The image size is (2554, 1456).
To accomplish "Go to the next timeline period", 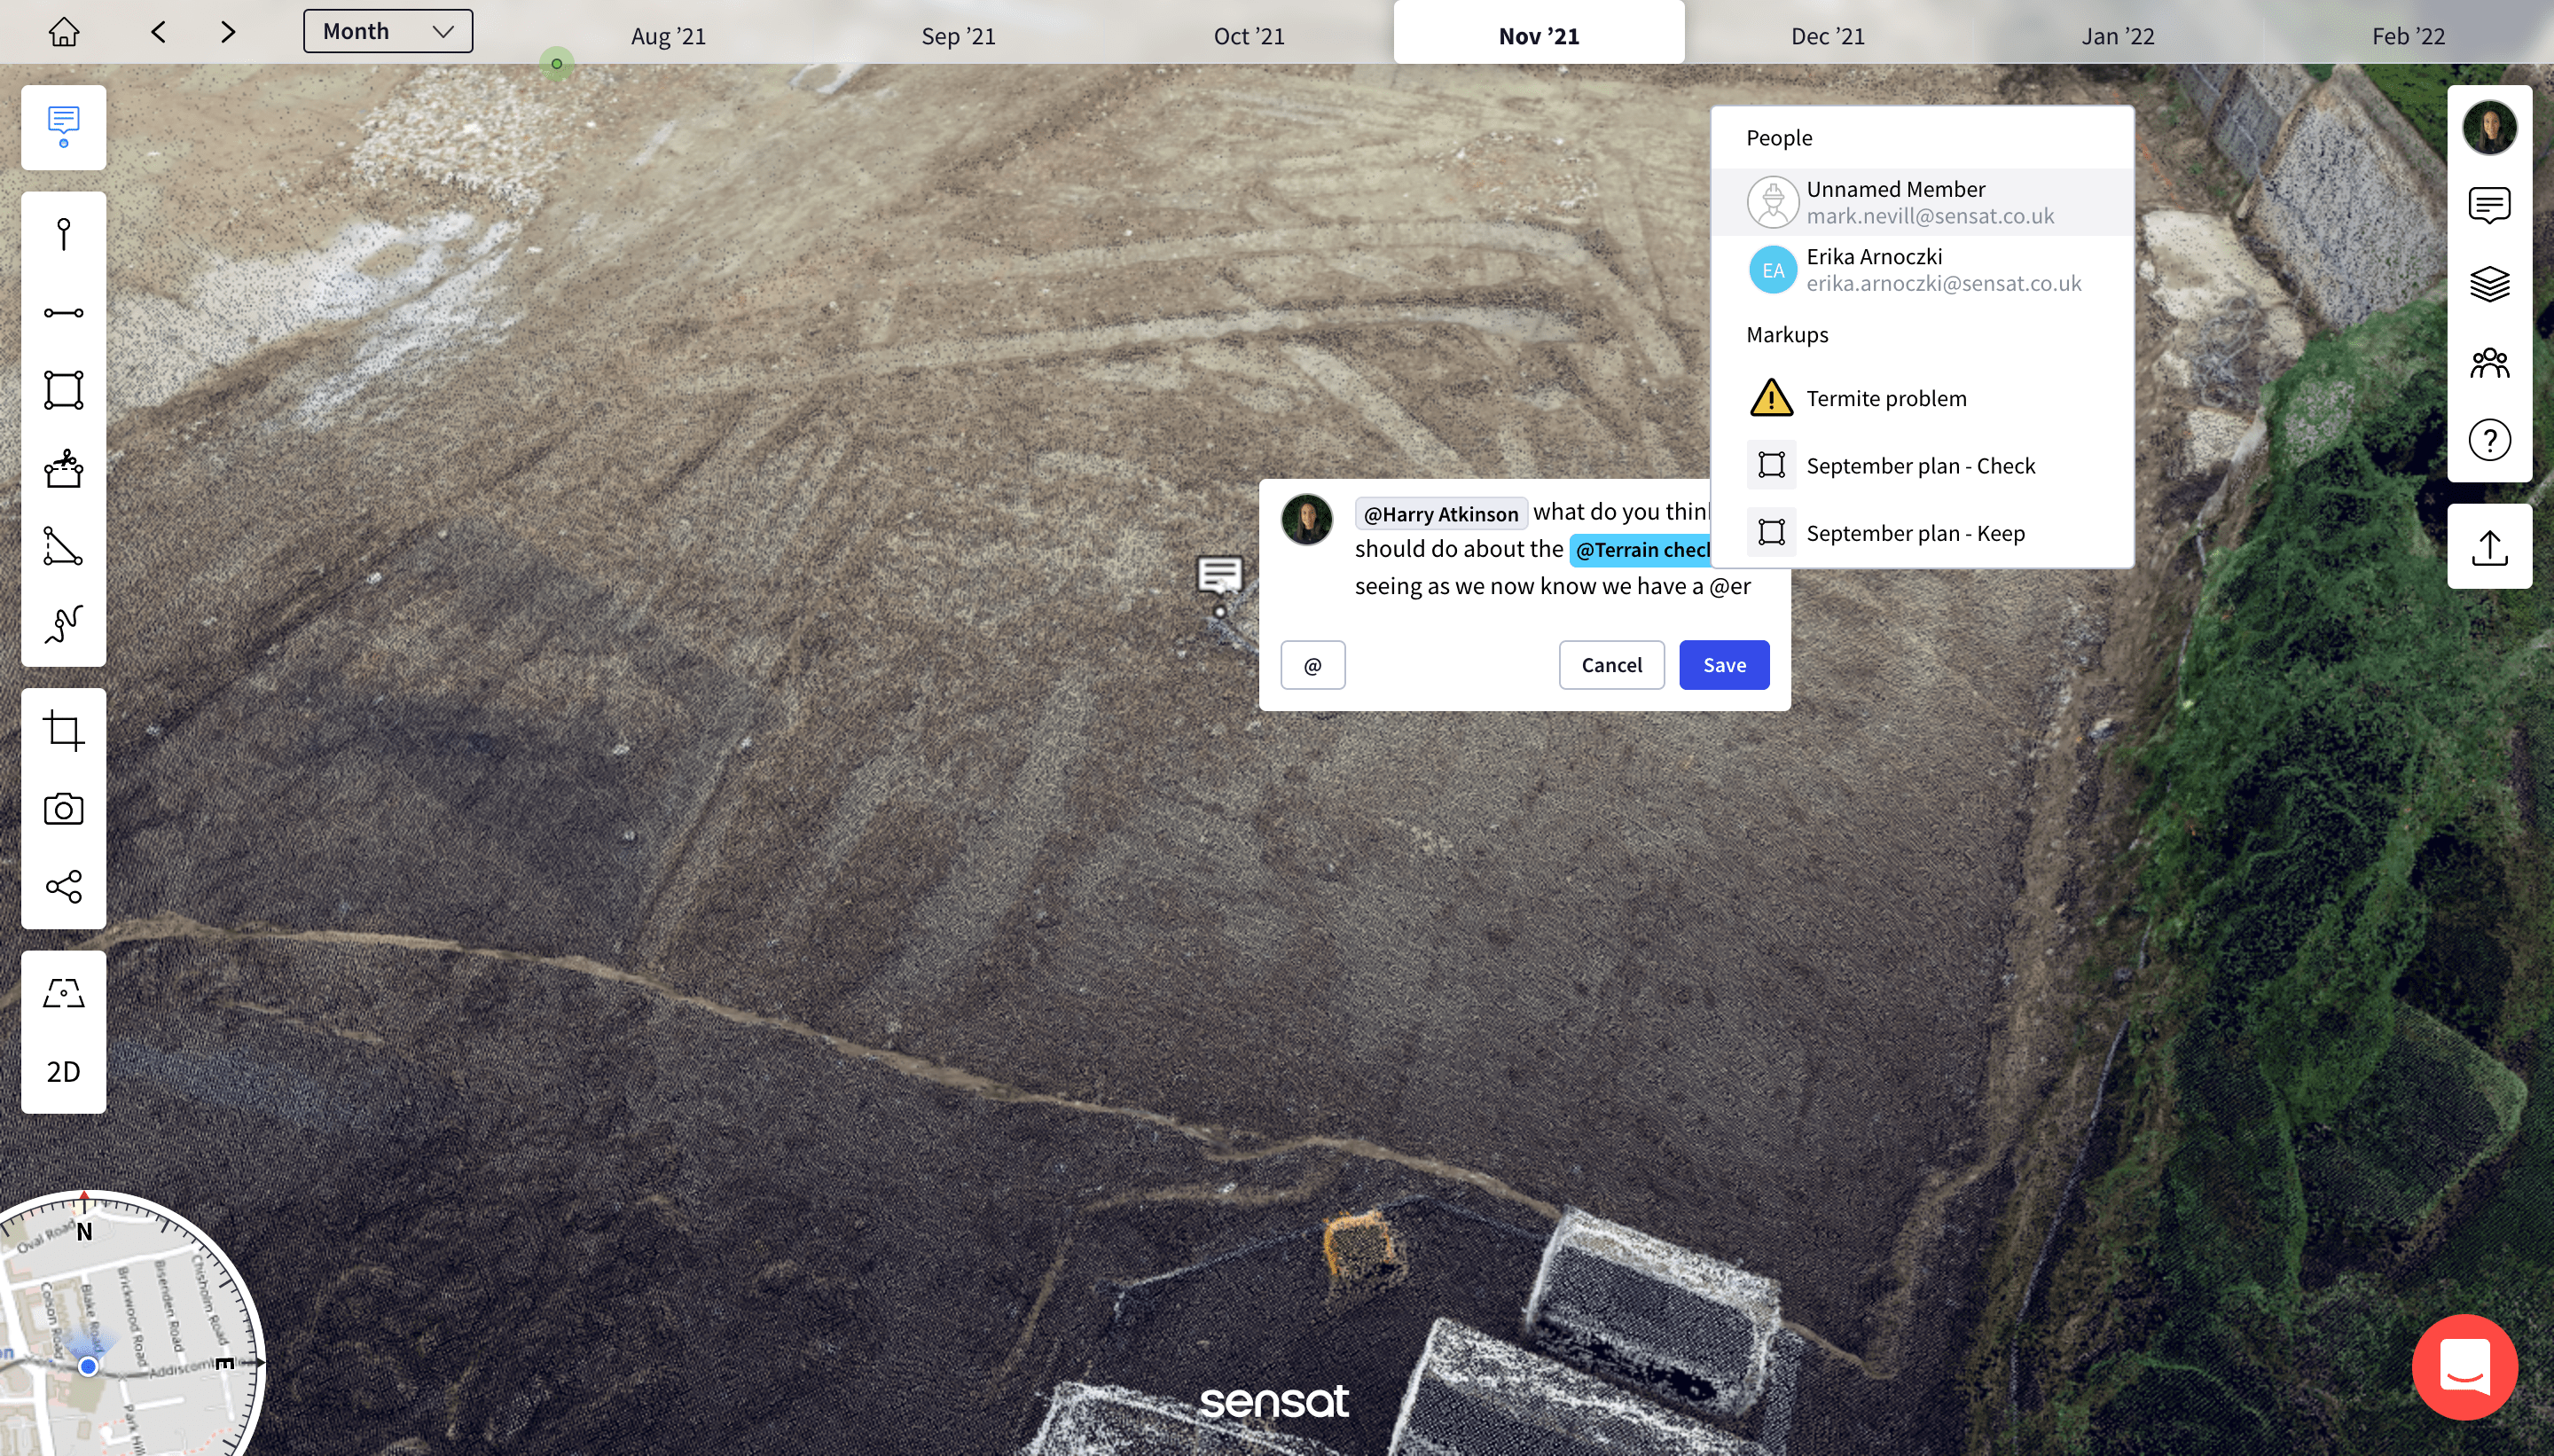I will (x=228, y=32).
